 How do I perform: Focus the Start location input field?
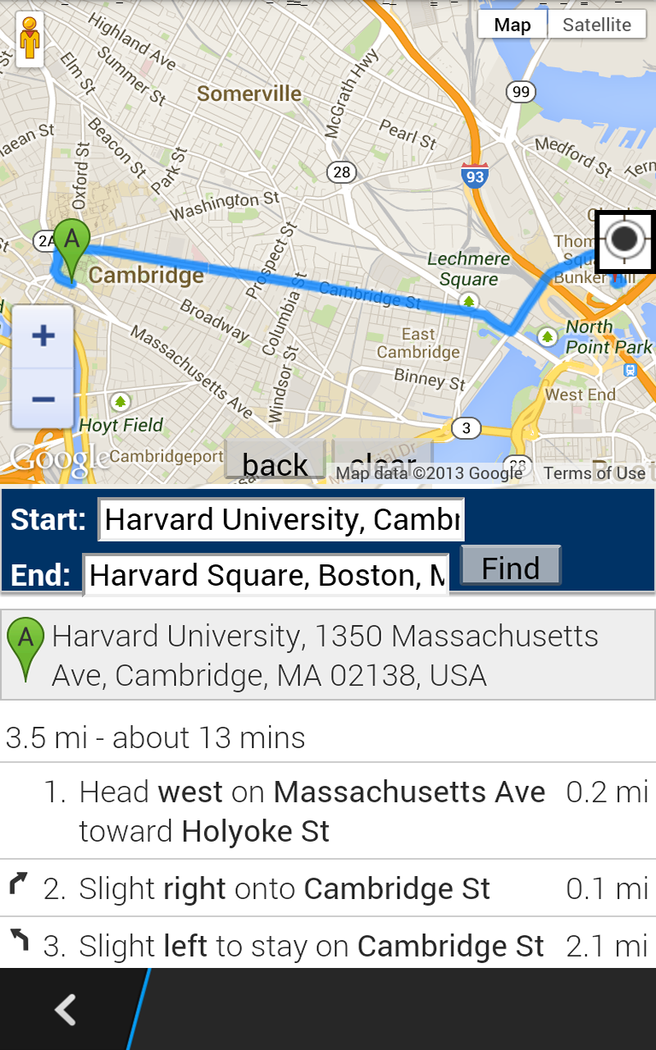[x=281, y=520]
